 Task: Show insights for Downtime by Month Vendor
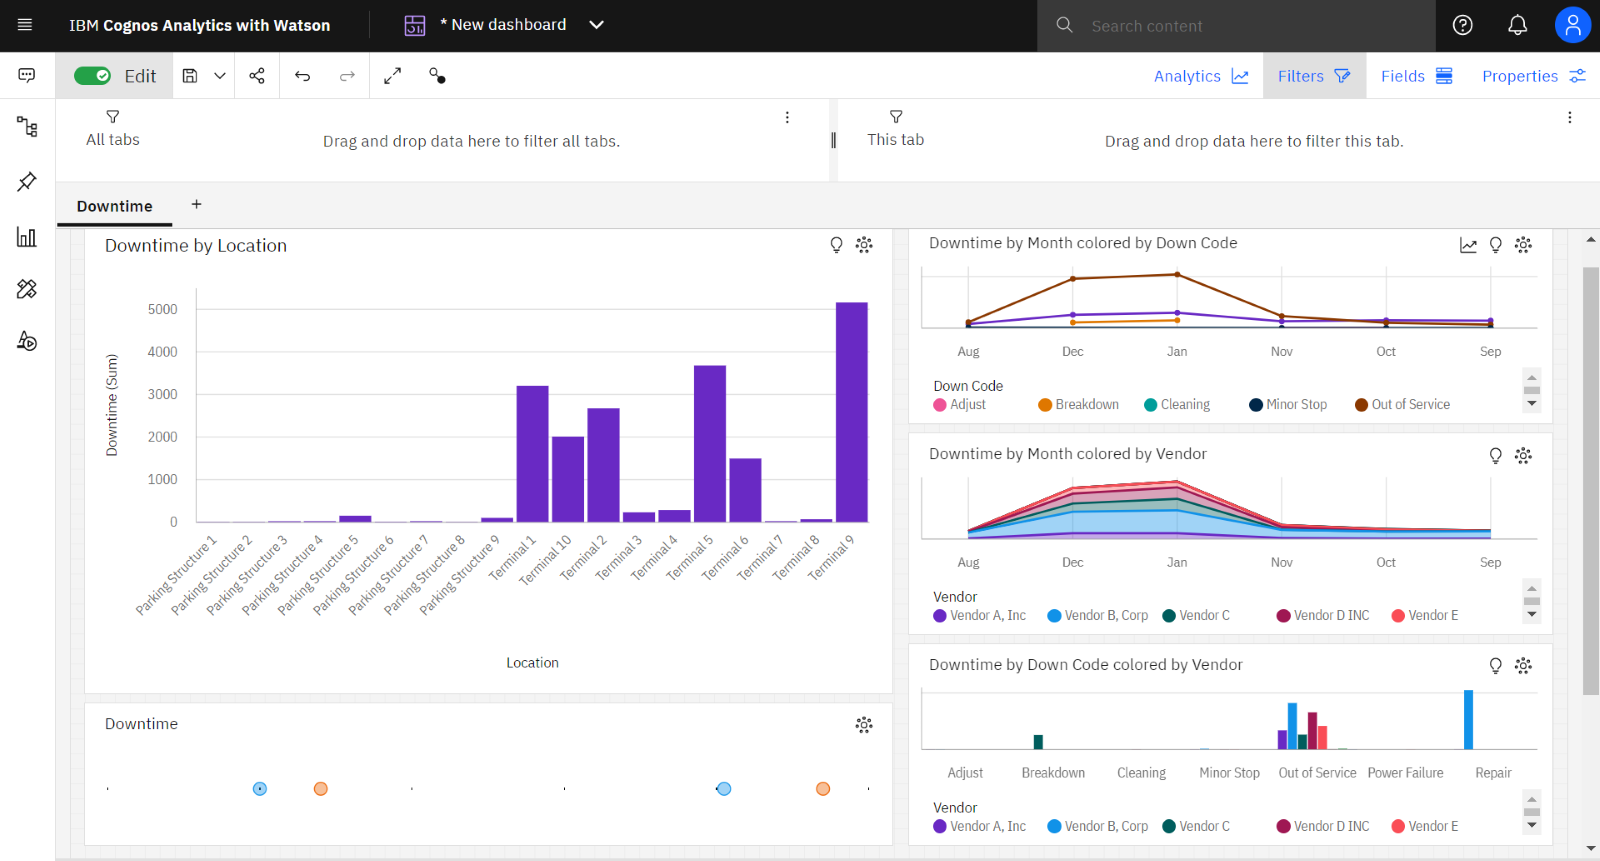pyautogui.click(x=1496, y=456)
